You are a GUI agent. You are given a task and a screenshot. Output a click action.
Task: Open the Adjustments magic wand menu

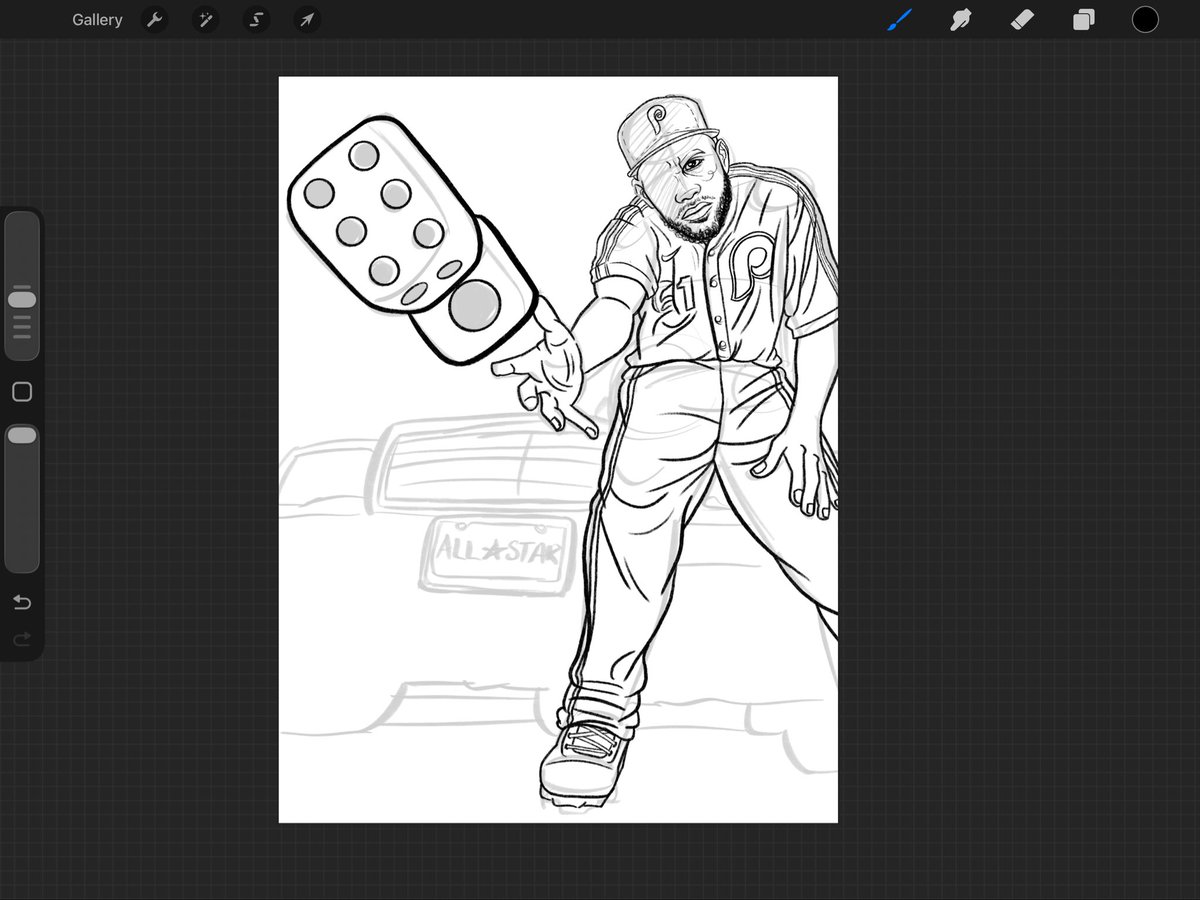[x=206, y=20]
